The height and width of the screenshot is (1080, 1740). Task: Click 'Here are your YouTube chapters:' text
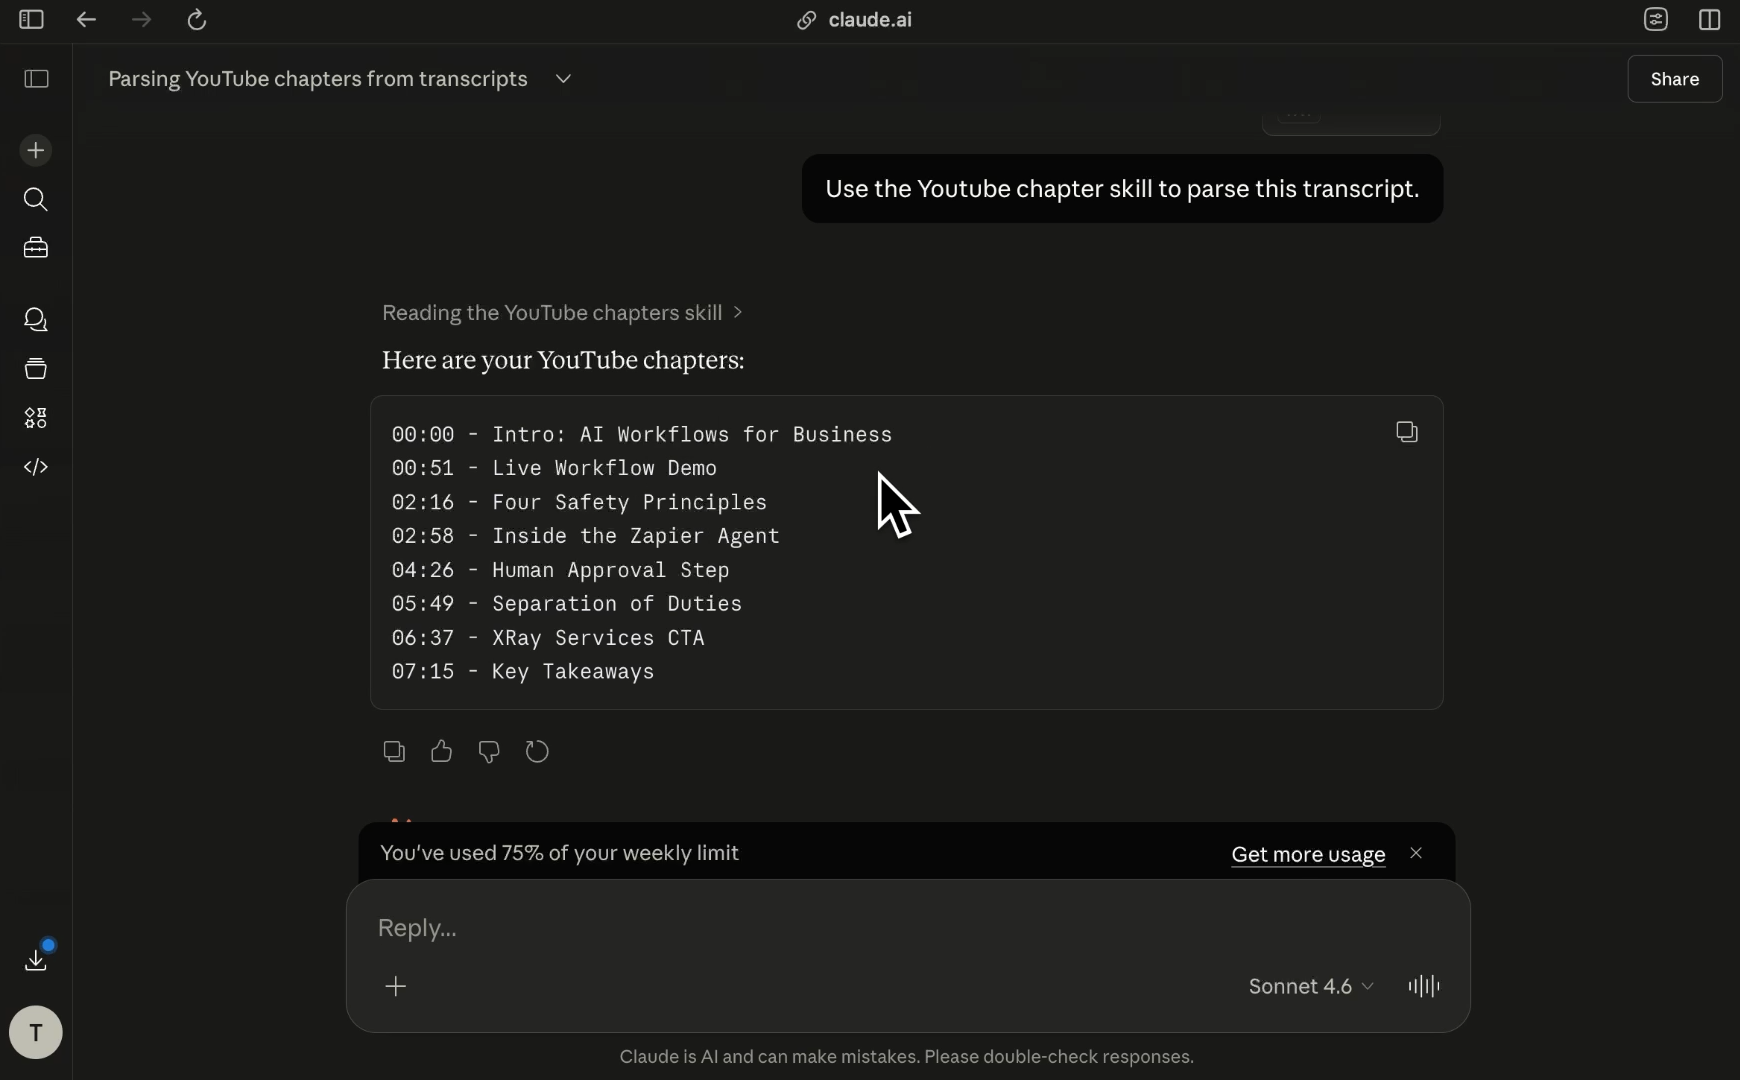click(563, 361)
